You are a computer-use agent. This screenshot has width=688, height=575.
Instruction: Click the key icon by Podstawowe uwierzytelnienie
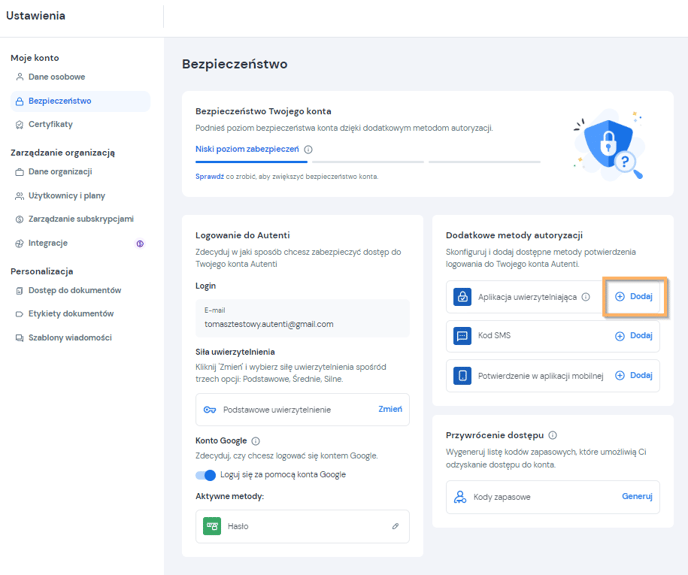click(210, 410)
